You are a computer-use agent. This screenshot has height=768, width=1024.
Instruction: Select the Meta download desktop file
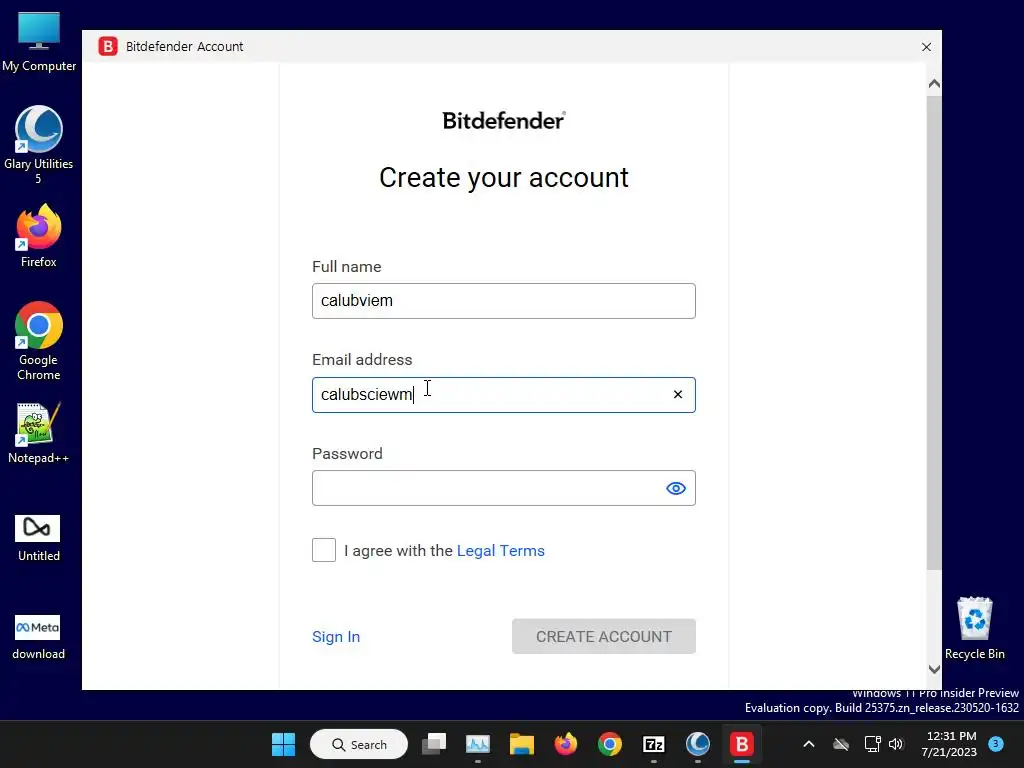pyautogui.click(x=39, y=637)
